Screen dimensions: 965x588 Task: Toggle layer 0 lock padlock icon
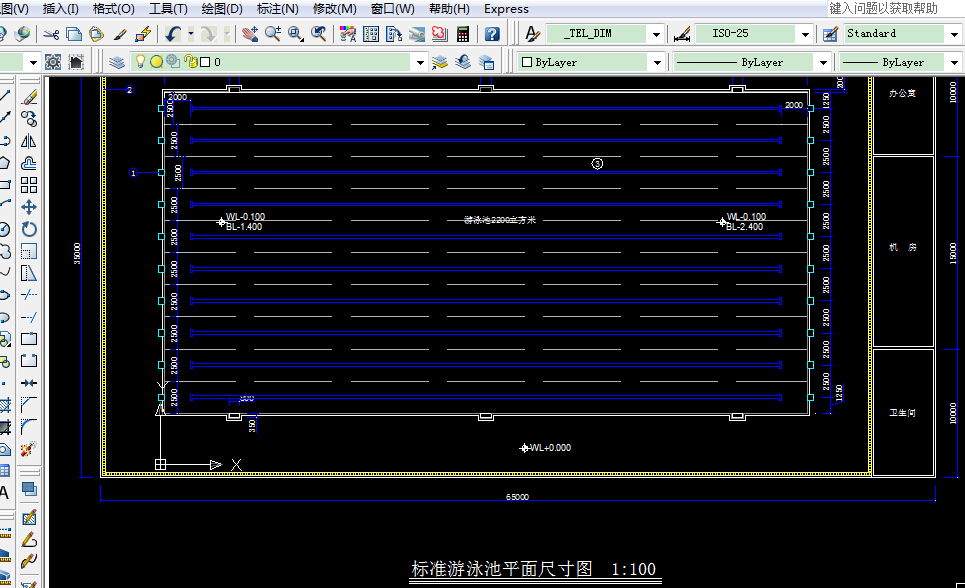(190, 62)
